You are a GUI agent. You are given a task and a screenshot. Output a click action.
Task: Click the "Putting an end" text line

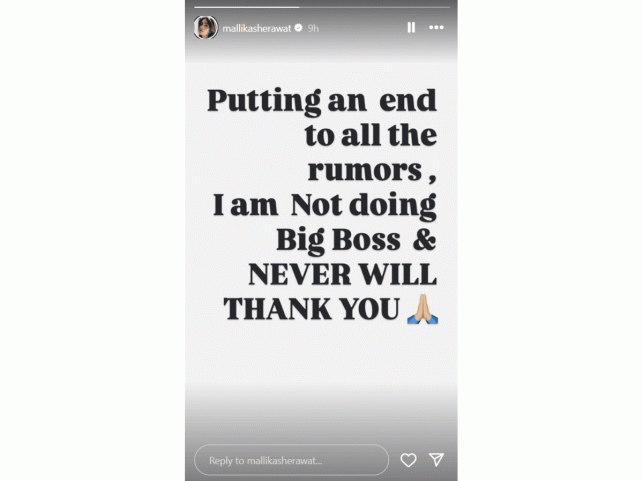tap(322, 101)
